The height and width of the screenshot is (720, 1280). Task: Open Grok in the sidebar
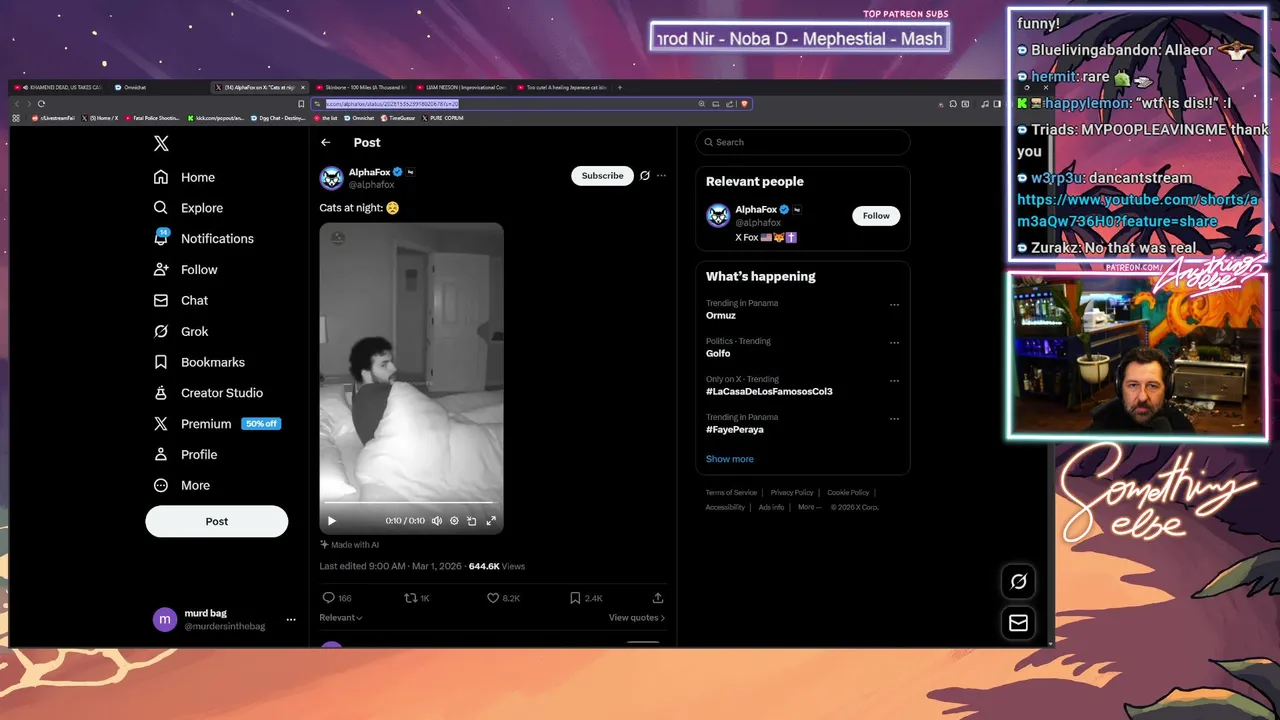(181, 331)
